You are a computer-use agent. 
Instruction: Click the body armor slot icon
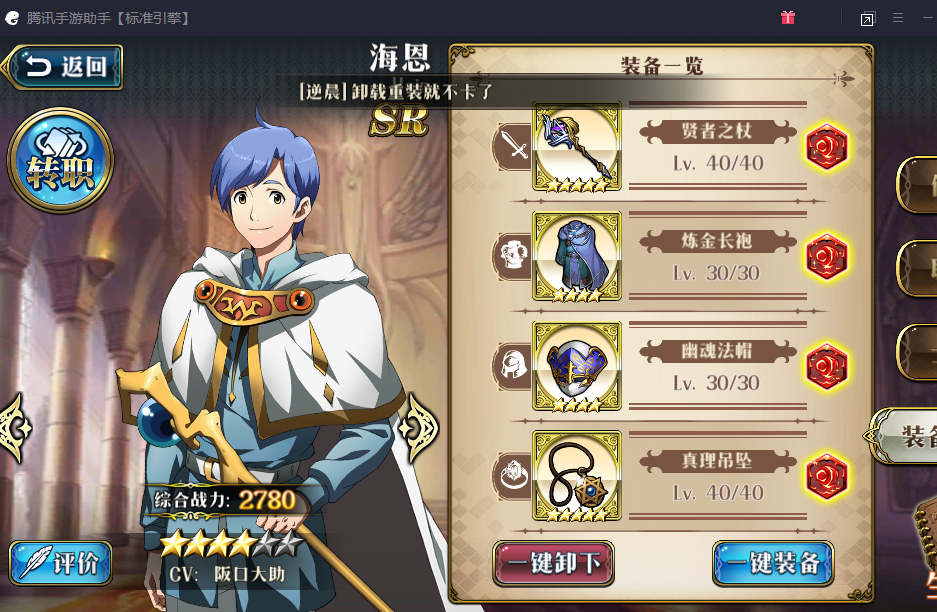(513, 256)
